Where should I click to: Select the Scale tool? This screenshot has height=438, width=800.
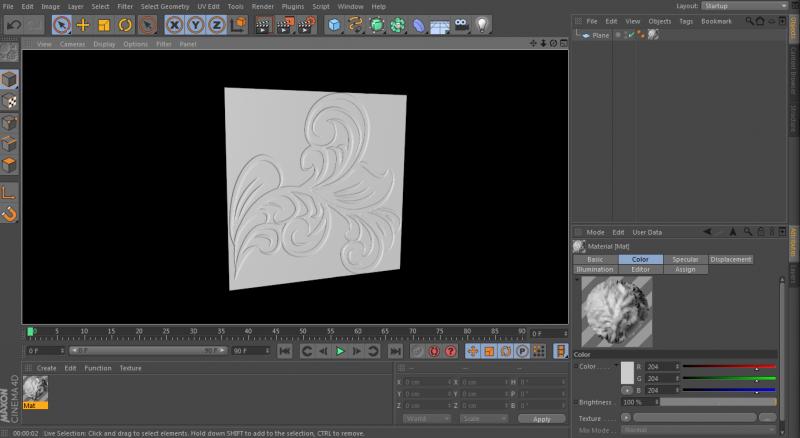coord(104,24)
